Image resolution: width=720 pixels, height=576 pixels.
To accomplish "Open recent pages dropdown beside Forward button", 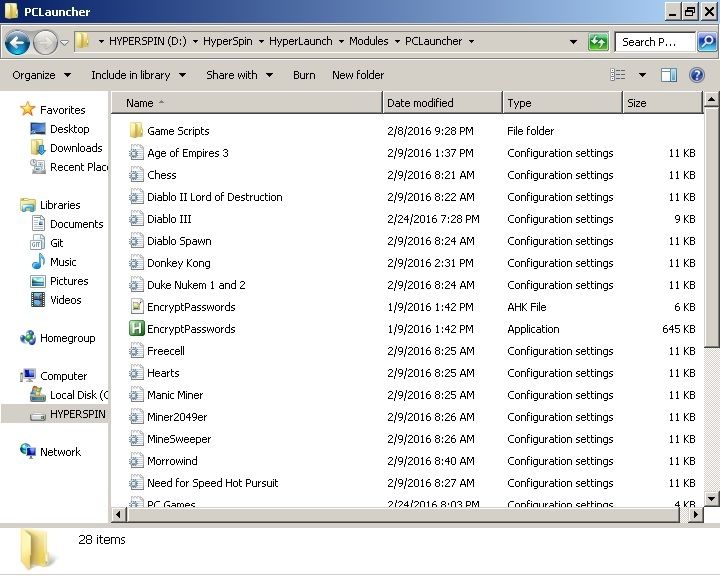I will coord(64,43).
